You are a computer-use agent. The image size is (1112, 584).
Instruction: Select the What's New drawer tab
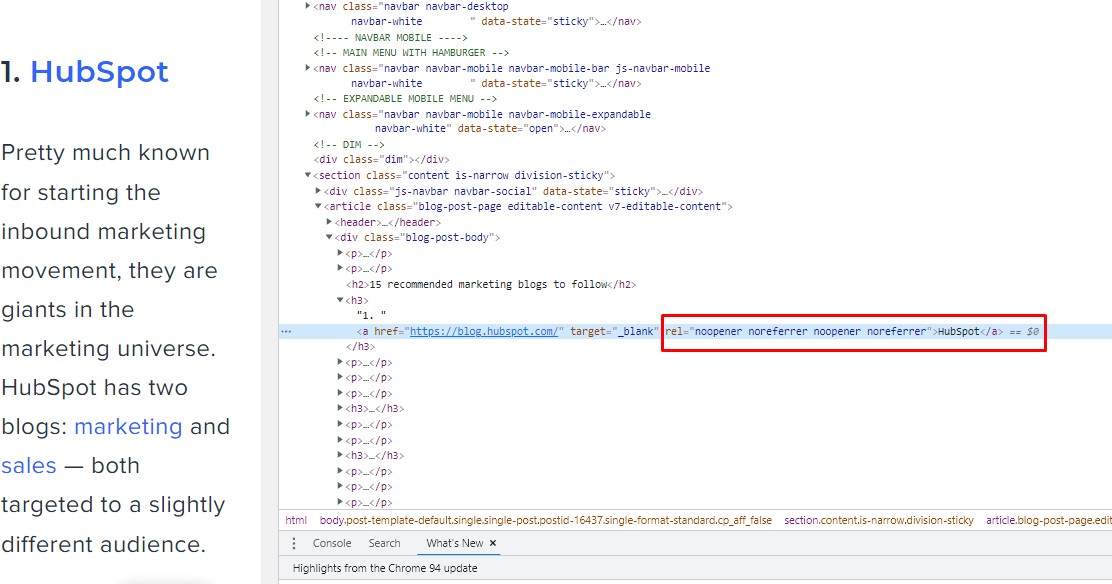click(455, 543)
